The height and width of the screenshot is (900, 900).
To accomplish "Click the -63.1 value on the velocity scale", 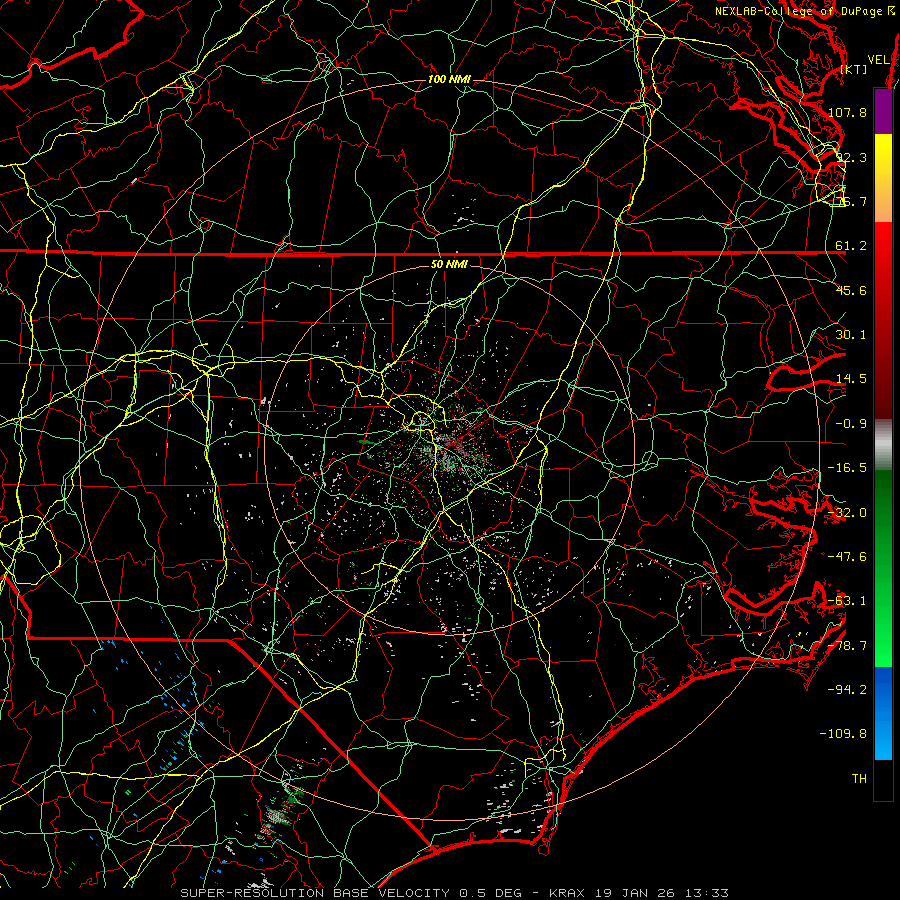I will [847, 601].
